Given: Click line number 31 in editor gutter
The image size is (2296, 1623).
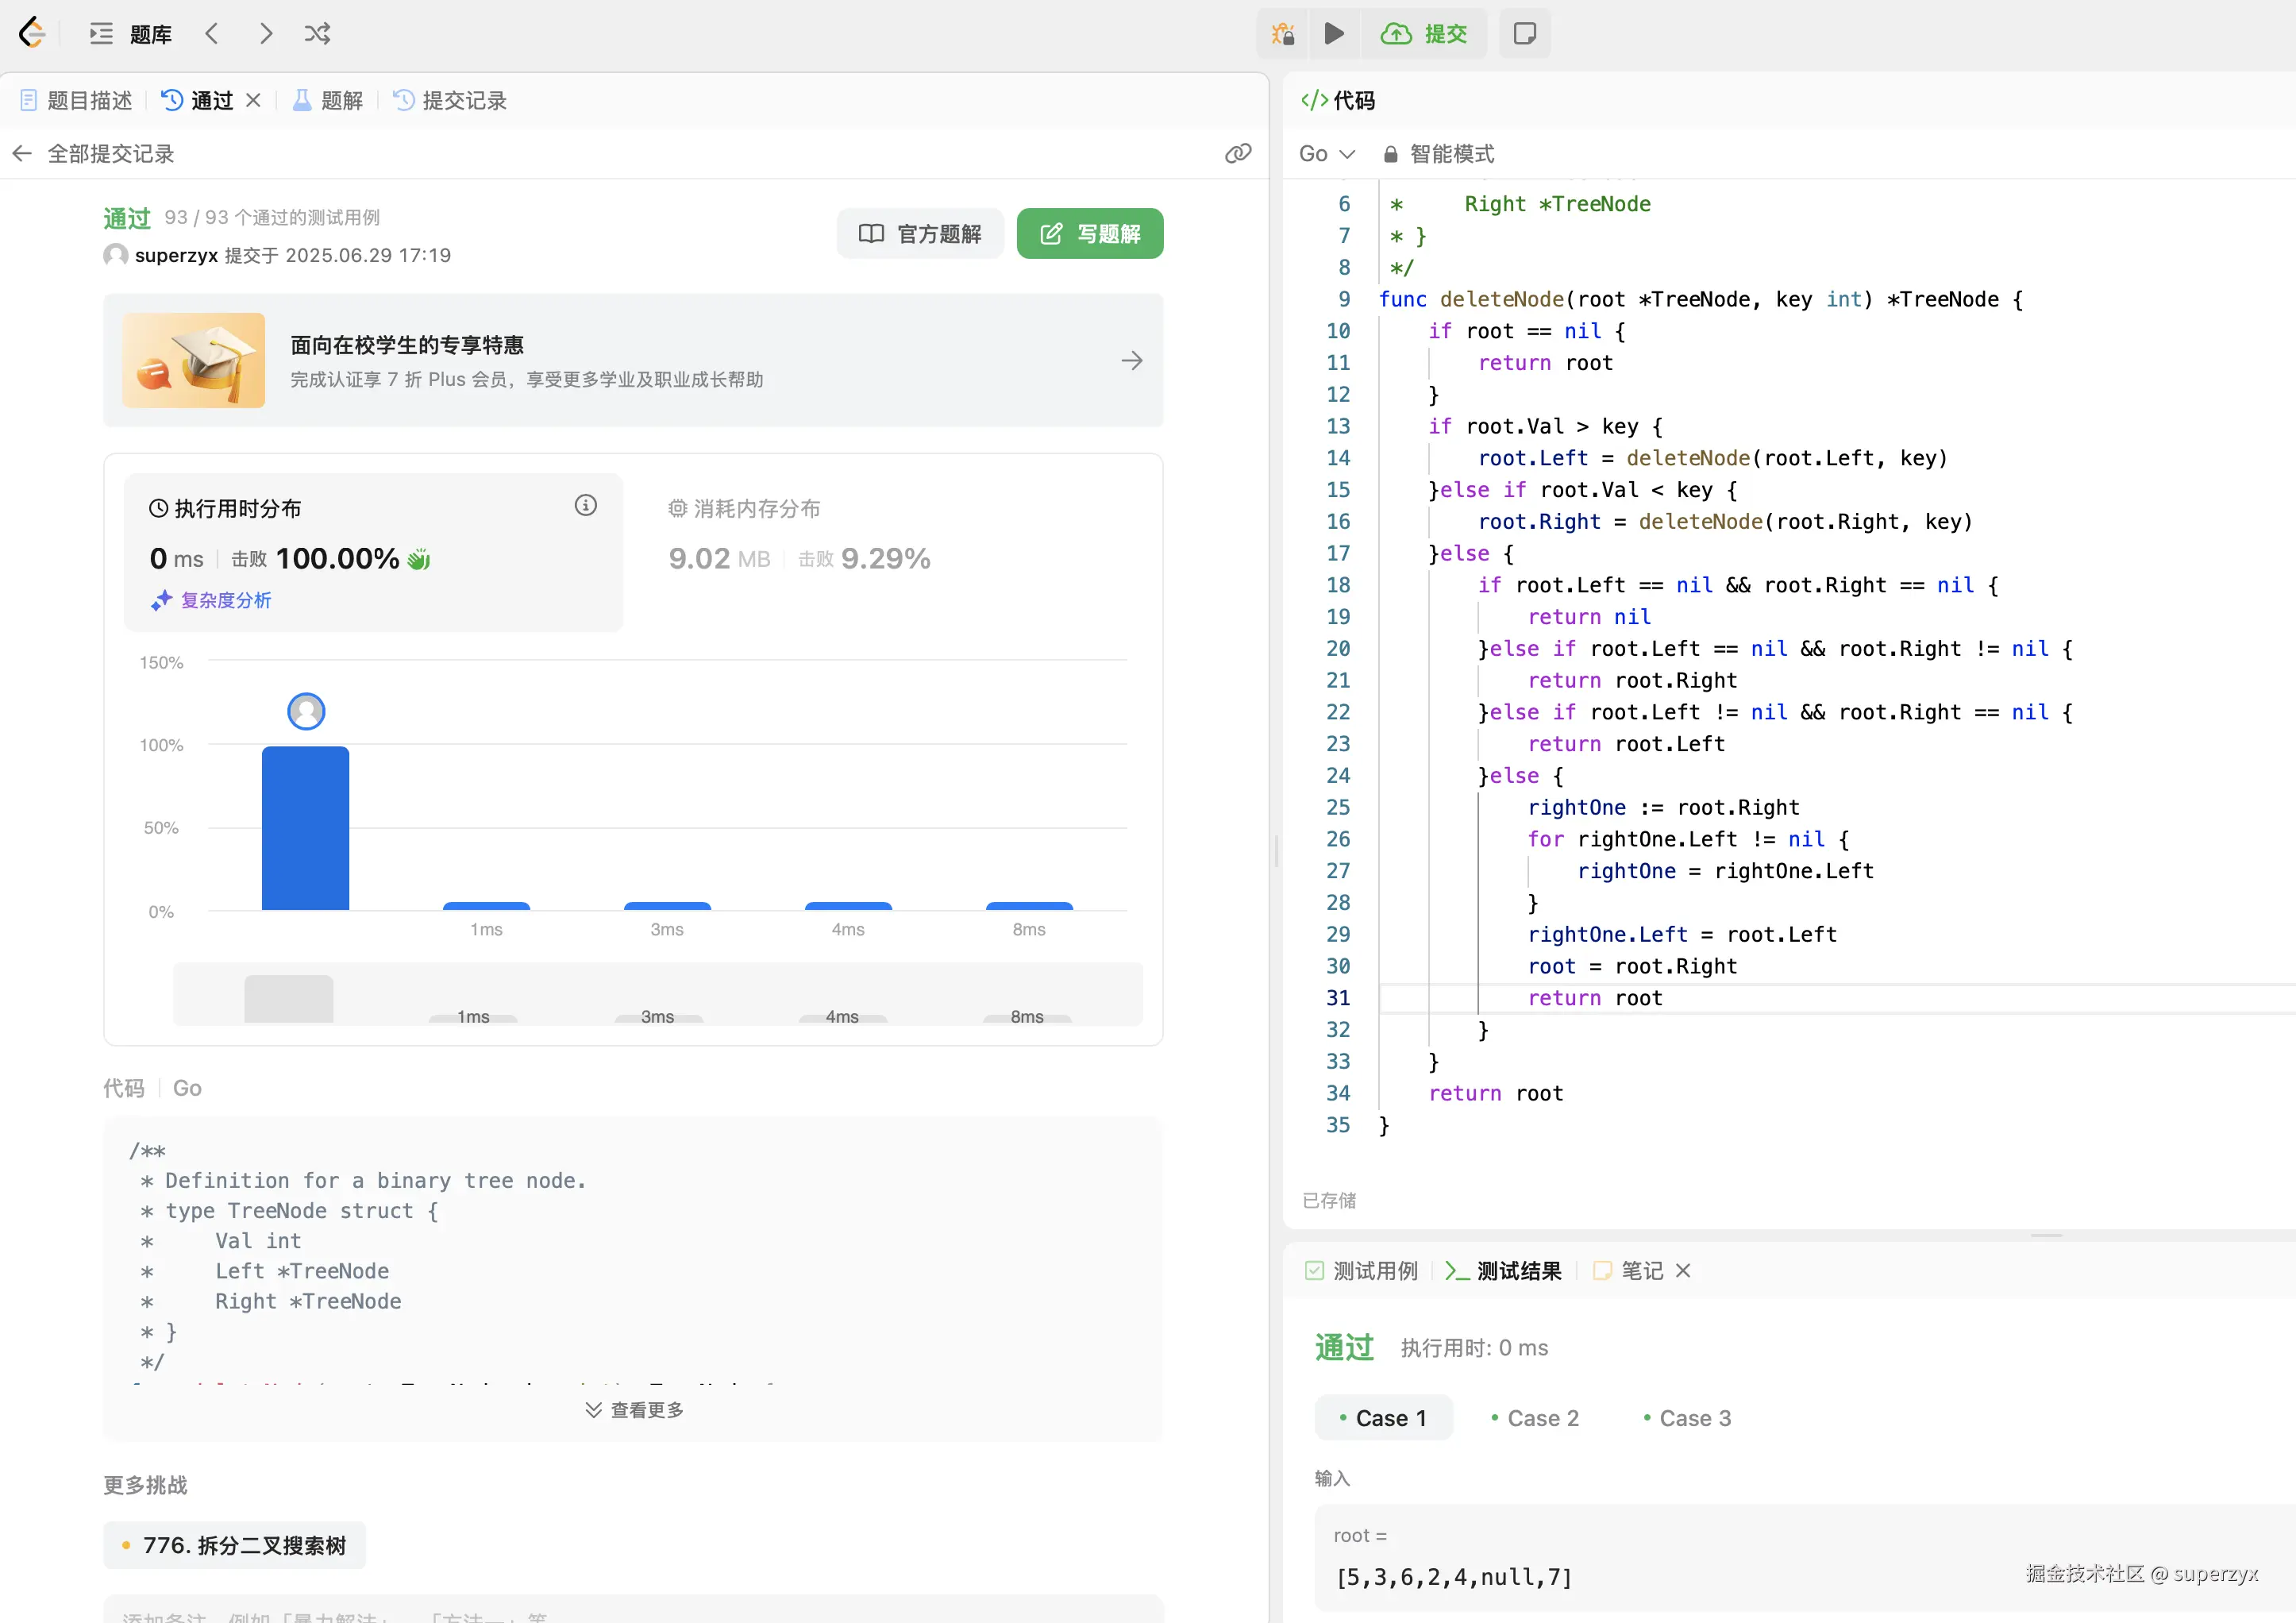Looking at the screenshot, I should tap(1338, 998).
